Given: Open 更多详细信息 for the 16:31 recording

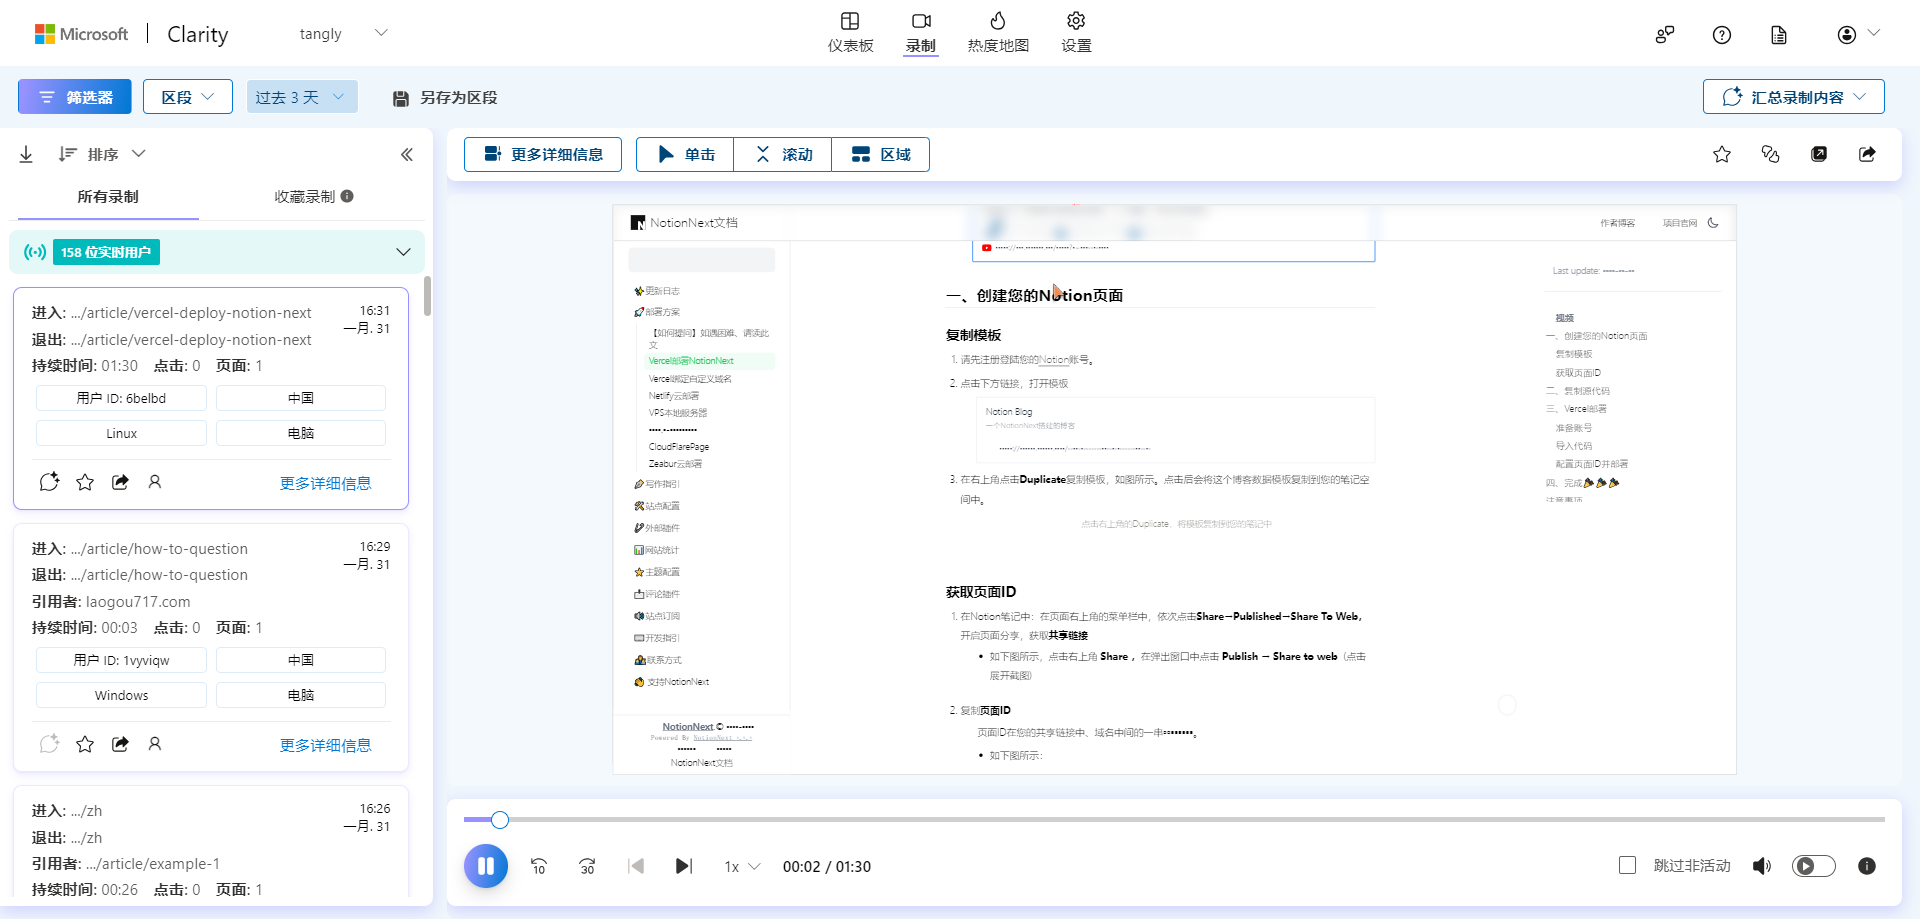Looking at the screenshot, I should [x=325, y=483].
